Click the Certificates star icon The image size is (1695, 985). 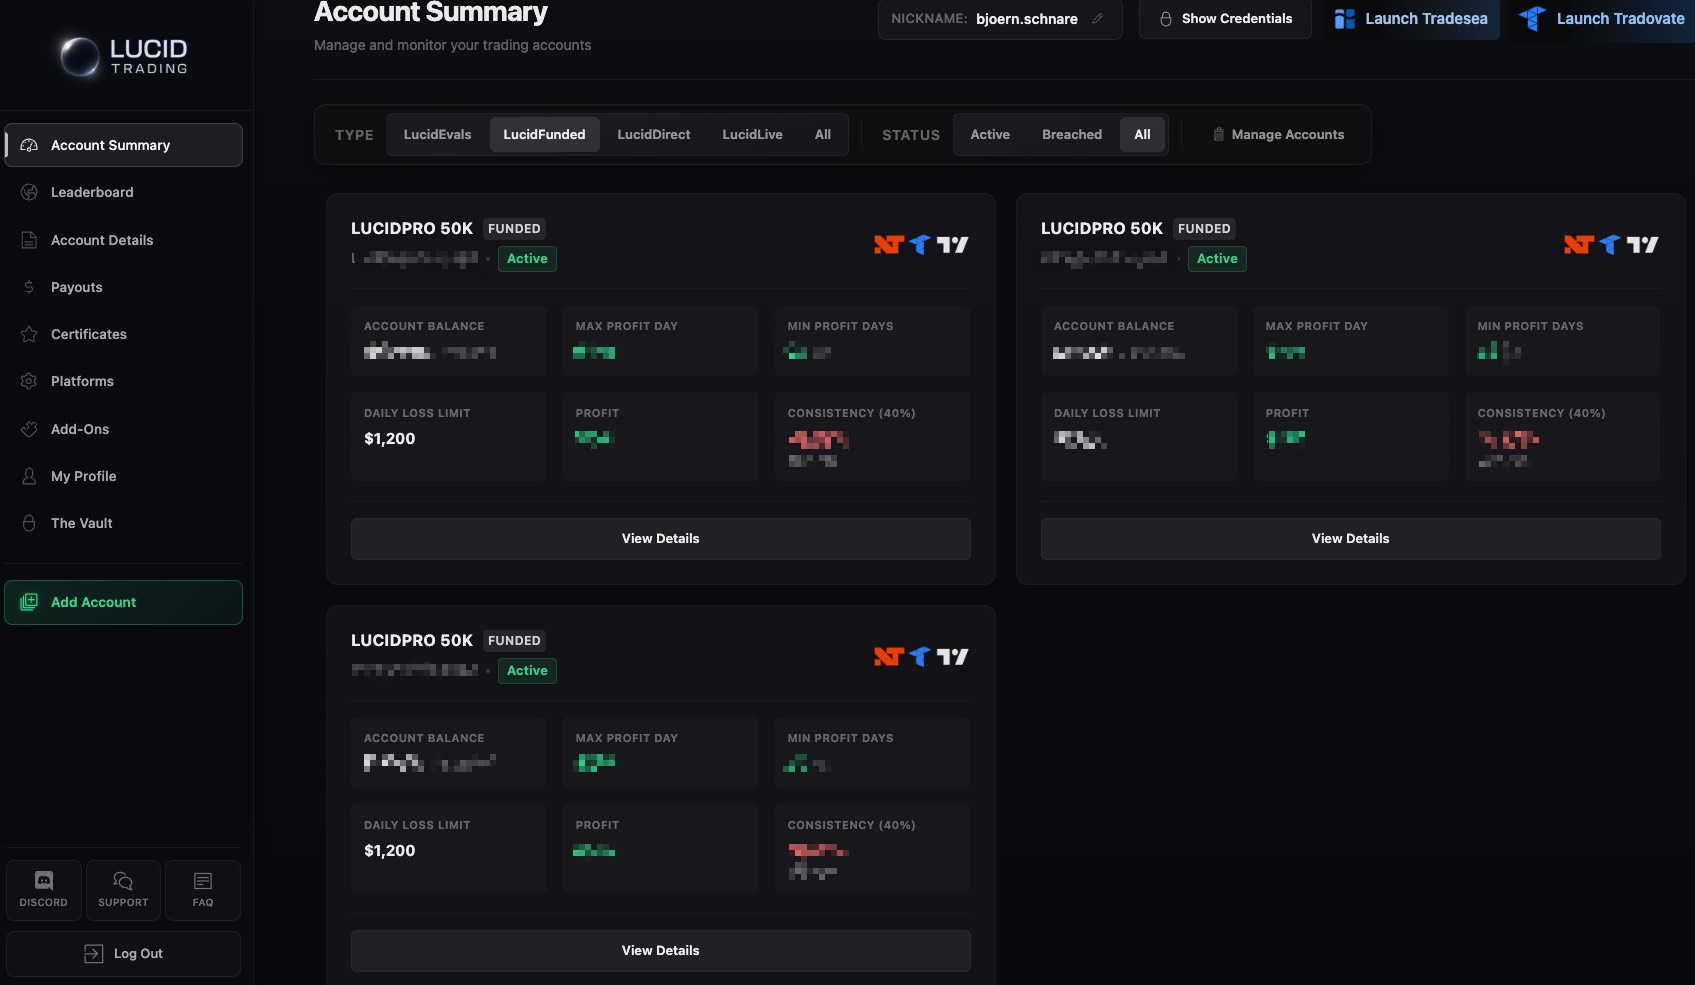29,334
